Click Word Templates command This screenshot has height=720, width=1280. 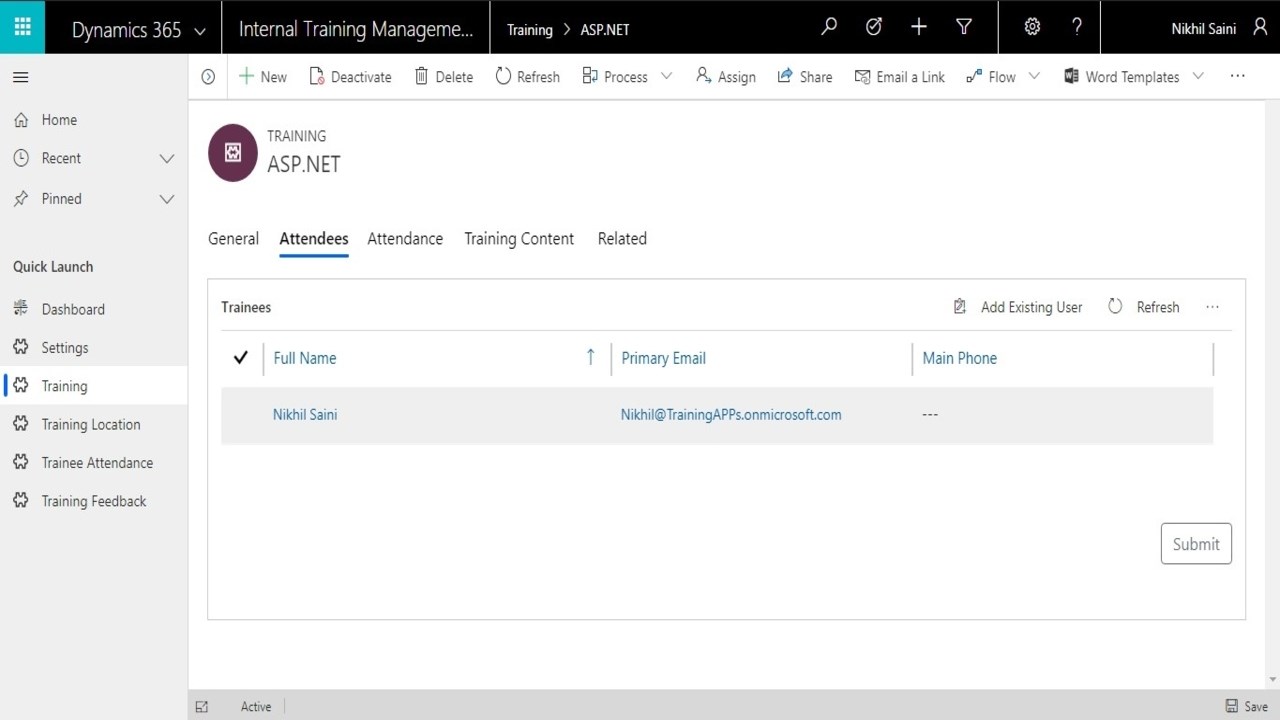coord(1121,77)
